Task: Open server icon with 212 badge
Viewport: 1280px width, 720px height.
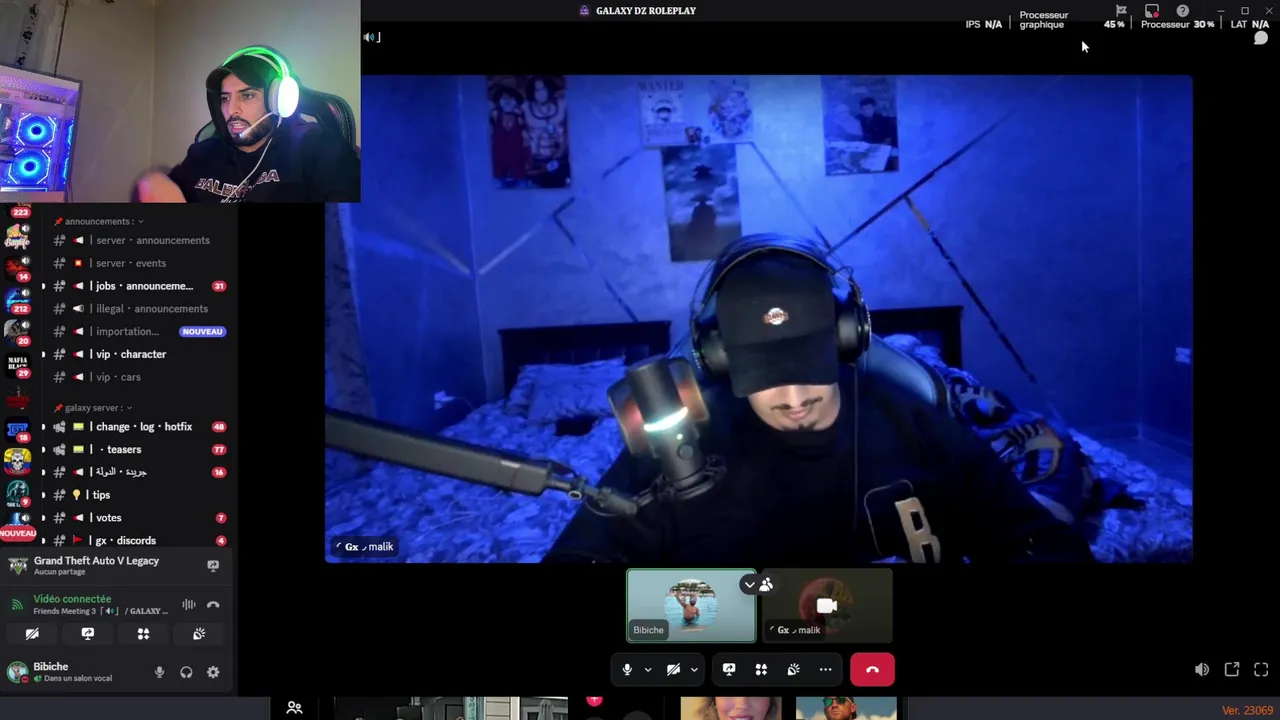Action: pos(18,300)
